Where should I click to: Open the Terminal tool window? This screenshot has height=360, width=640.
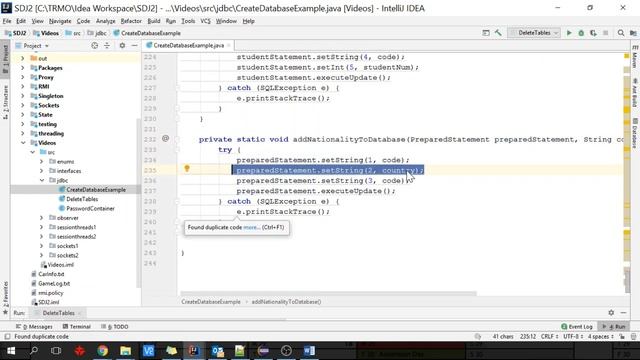point(77,327)
